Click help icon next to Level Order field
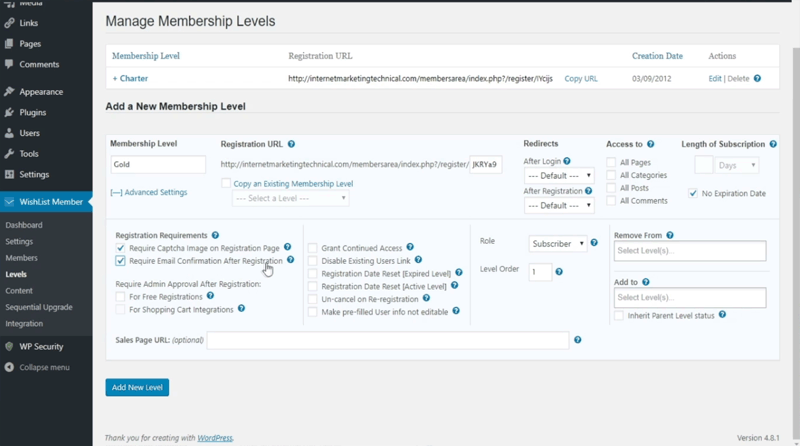800x446 pixels. [x=558, y=271]
